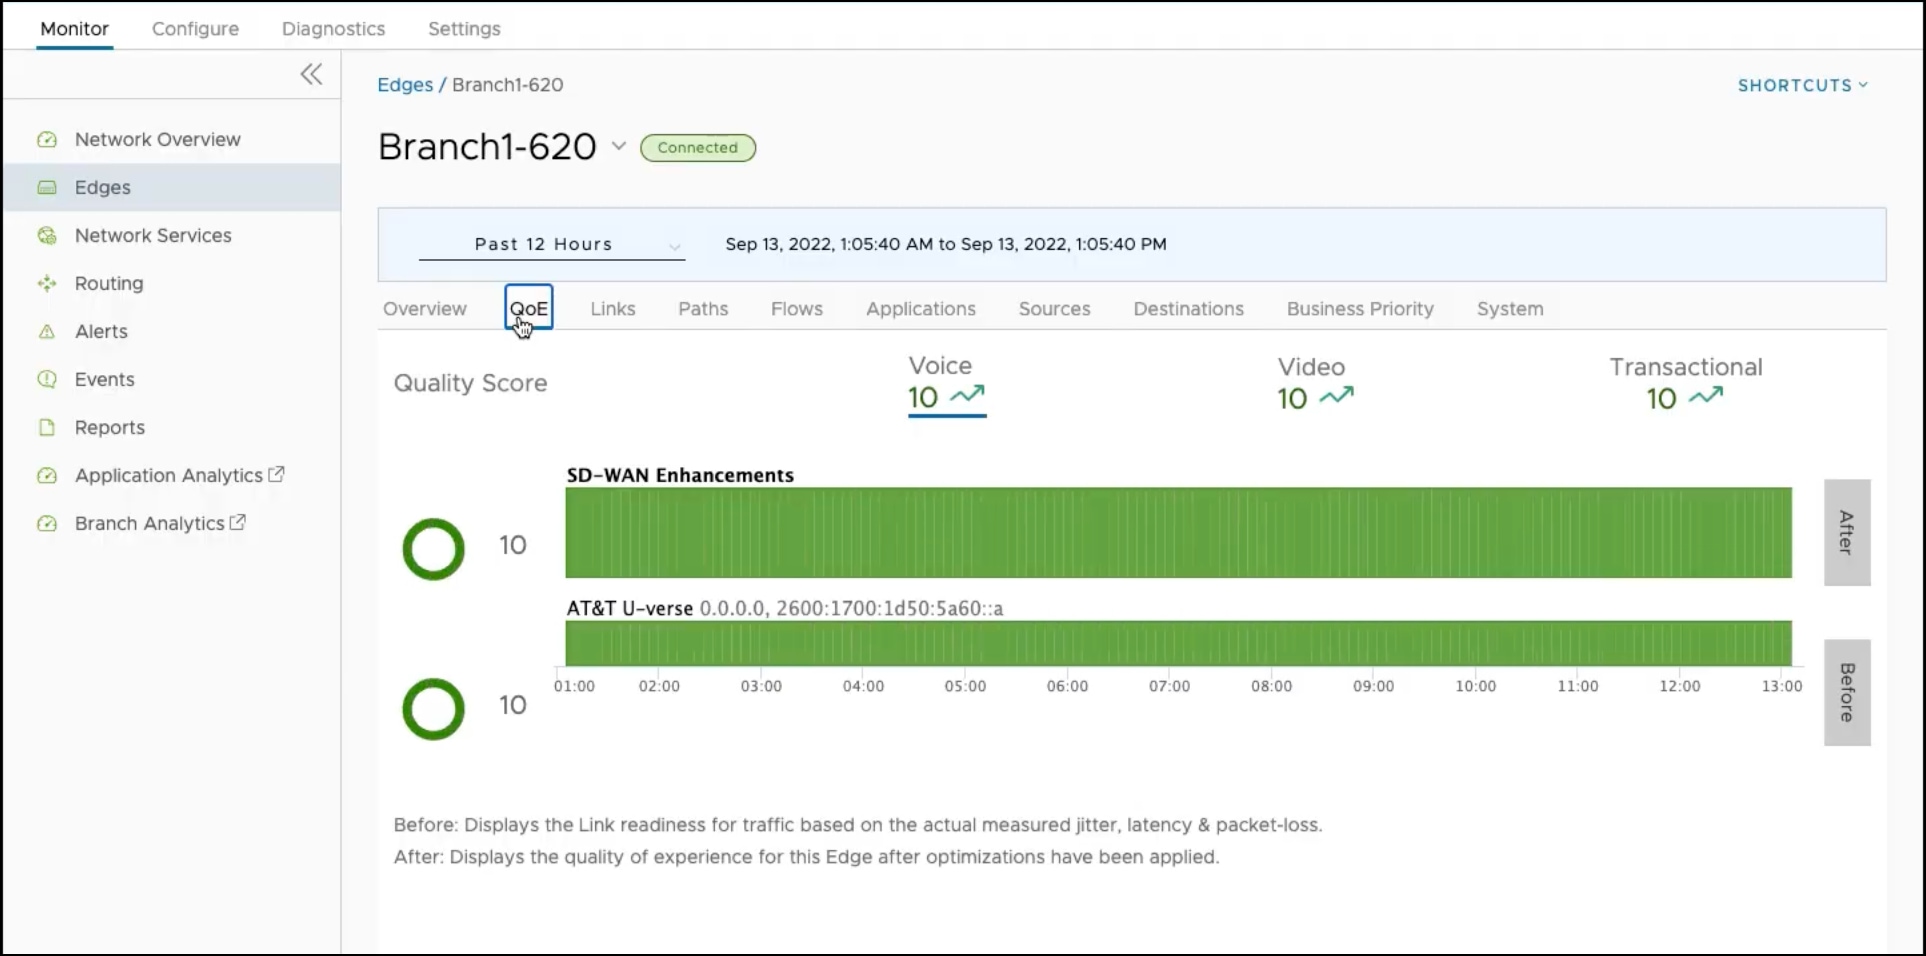Click the 07:00 timeline label
This screenshot has width=1926, height=956.
click(x=1169, y=686)
